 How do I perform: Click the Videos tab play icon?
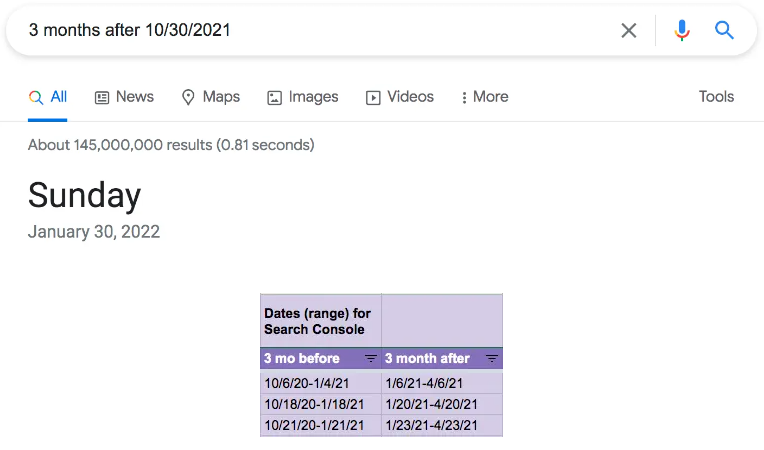(x=373, y=97)
